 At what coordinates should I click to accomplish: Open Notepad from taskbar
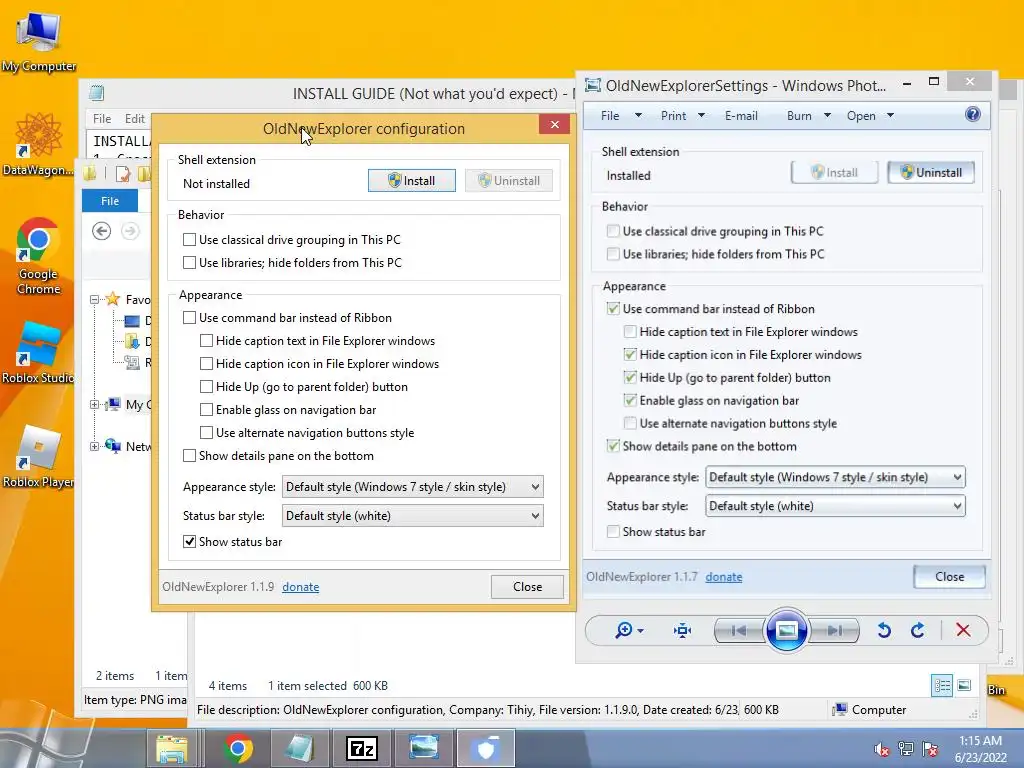click(x=300, y=748)
